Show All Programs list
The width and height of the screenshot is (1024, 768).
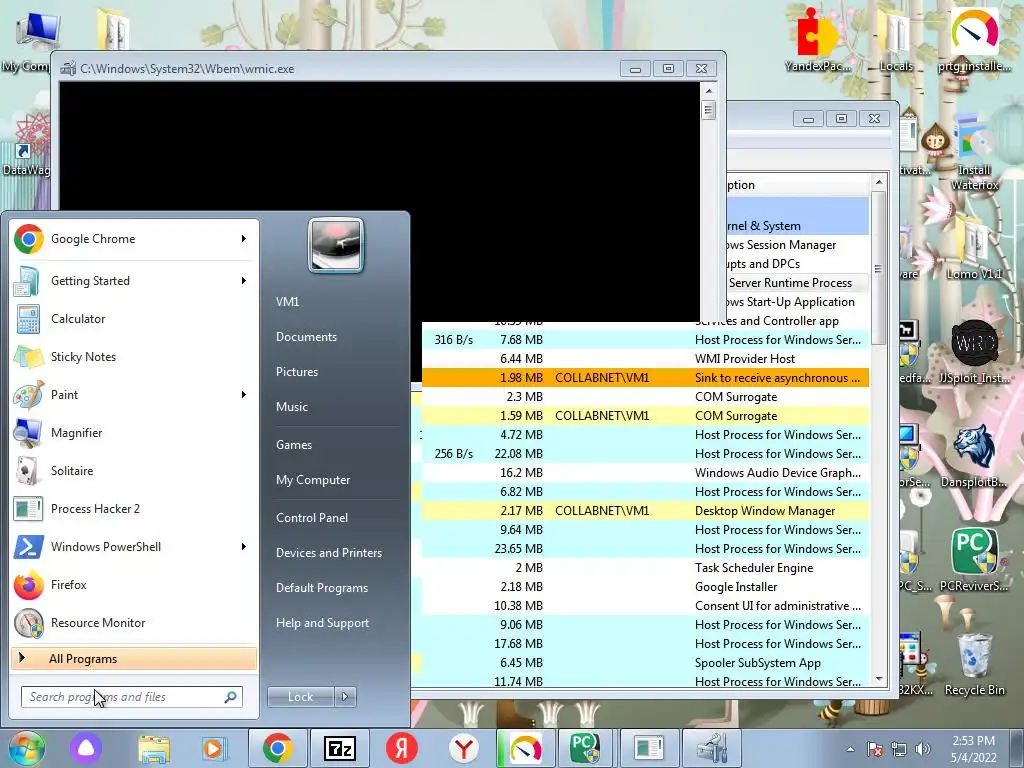coord(134,659)
